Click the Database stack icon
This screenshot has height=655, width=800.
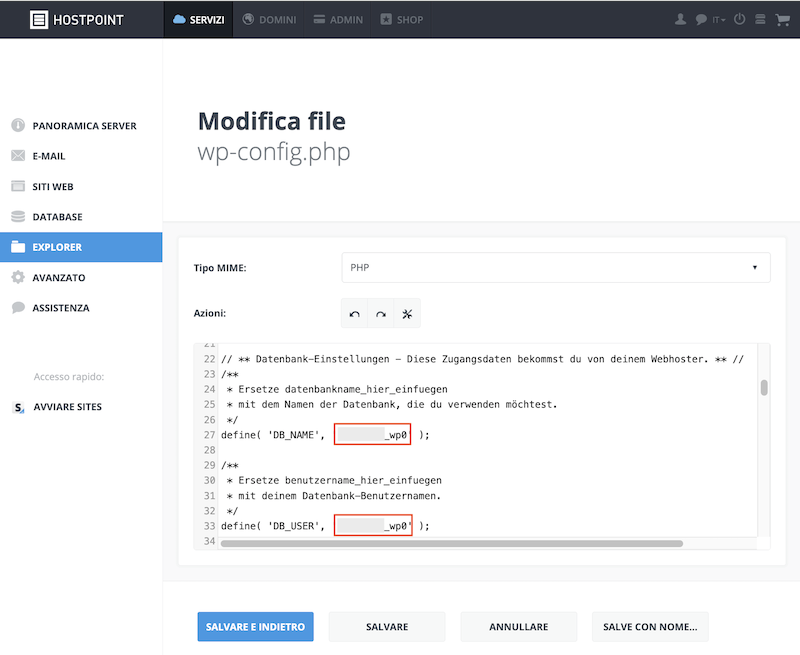click(x=18, y=216)
